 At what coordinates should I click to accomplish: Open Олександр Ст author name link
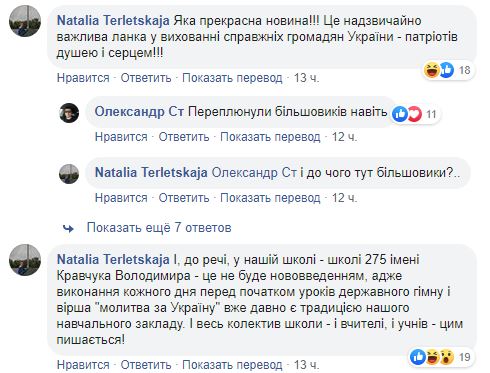[139, 112]
